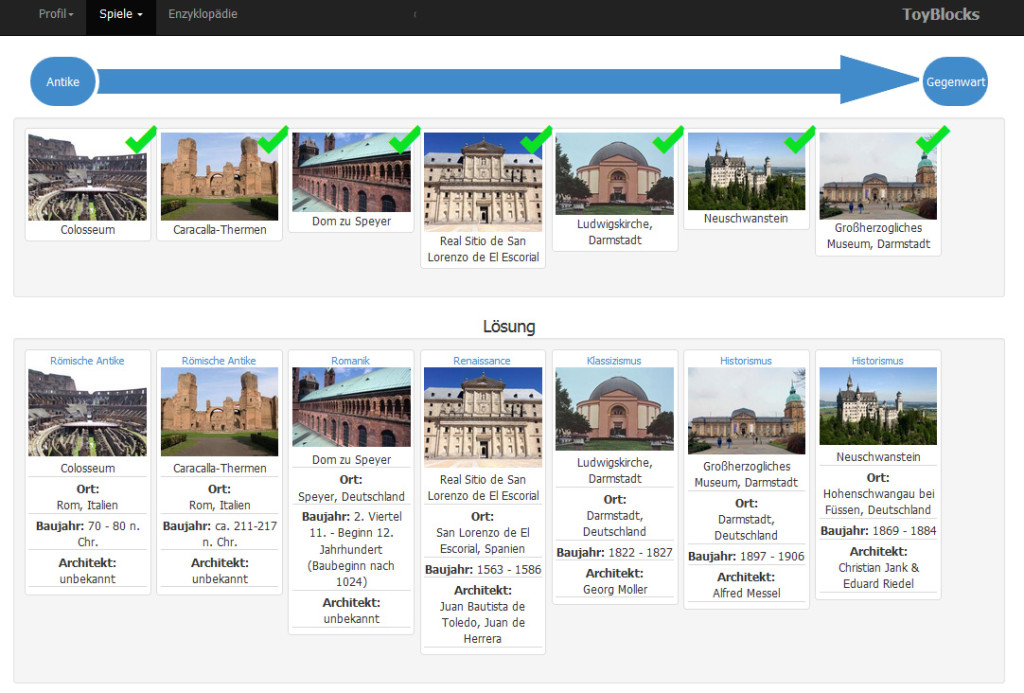1024x693 pixels.
Task: Click green checkmark on Ludwigskirche card
Action: pos(668,139)
